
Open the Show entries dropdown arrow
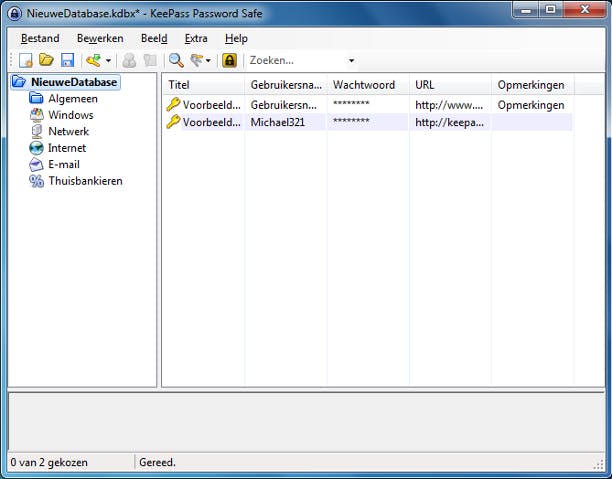click(208, 61)
